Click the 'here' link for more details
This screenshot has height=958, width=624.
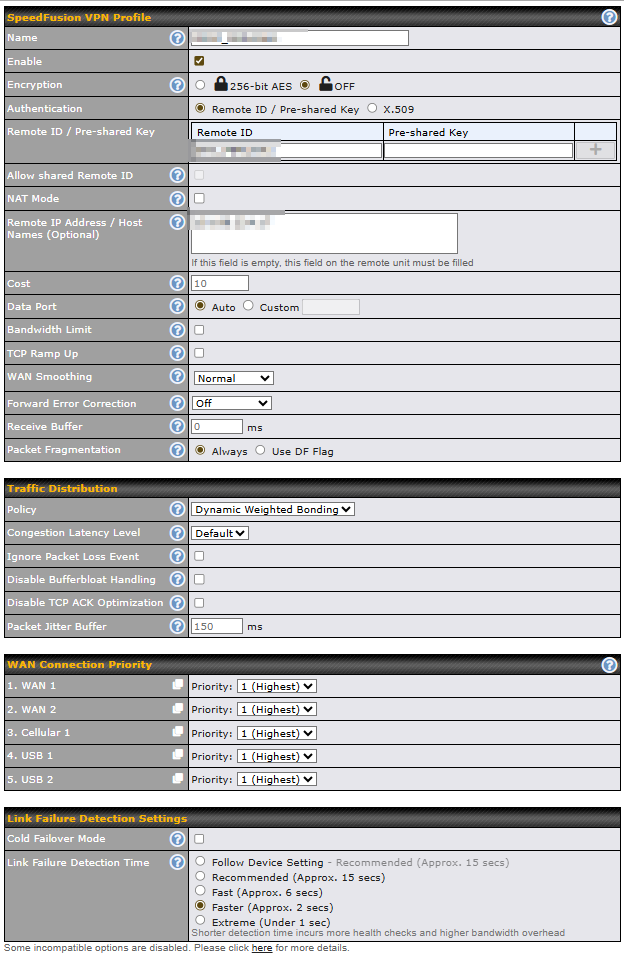click(262, 948)
